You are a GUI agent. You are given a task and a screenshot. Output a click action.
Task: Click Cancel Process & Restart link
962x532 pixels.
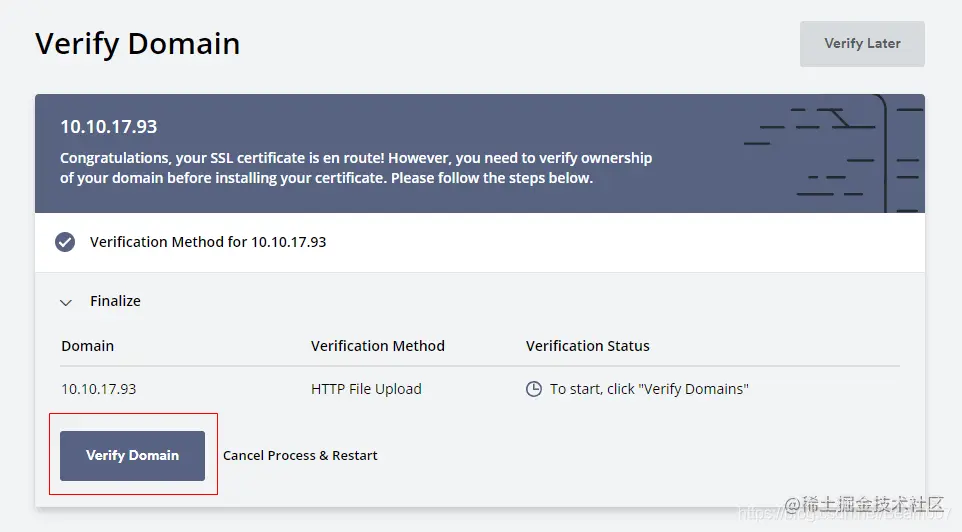[x=300, y=455]
